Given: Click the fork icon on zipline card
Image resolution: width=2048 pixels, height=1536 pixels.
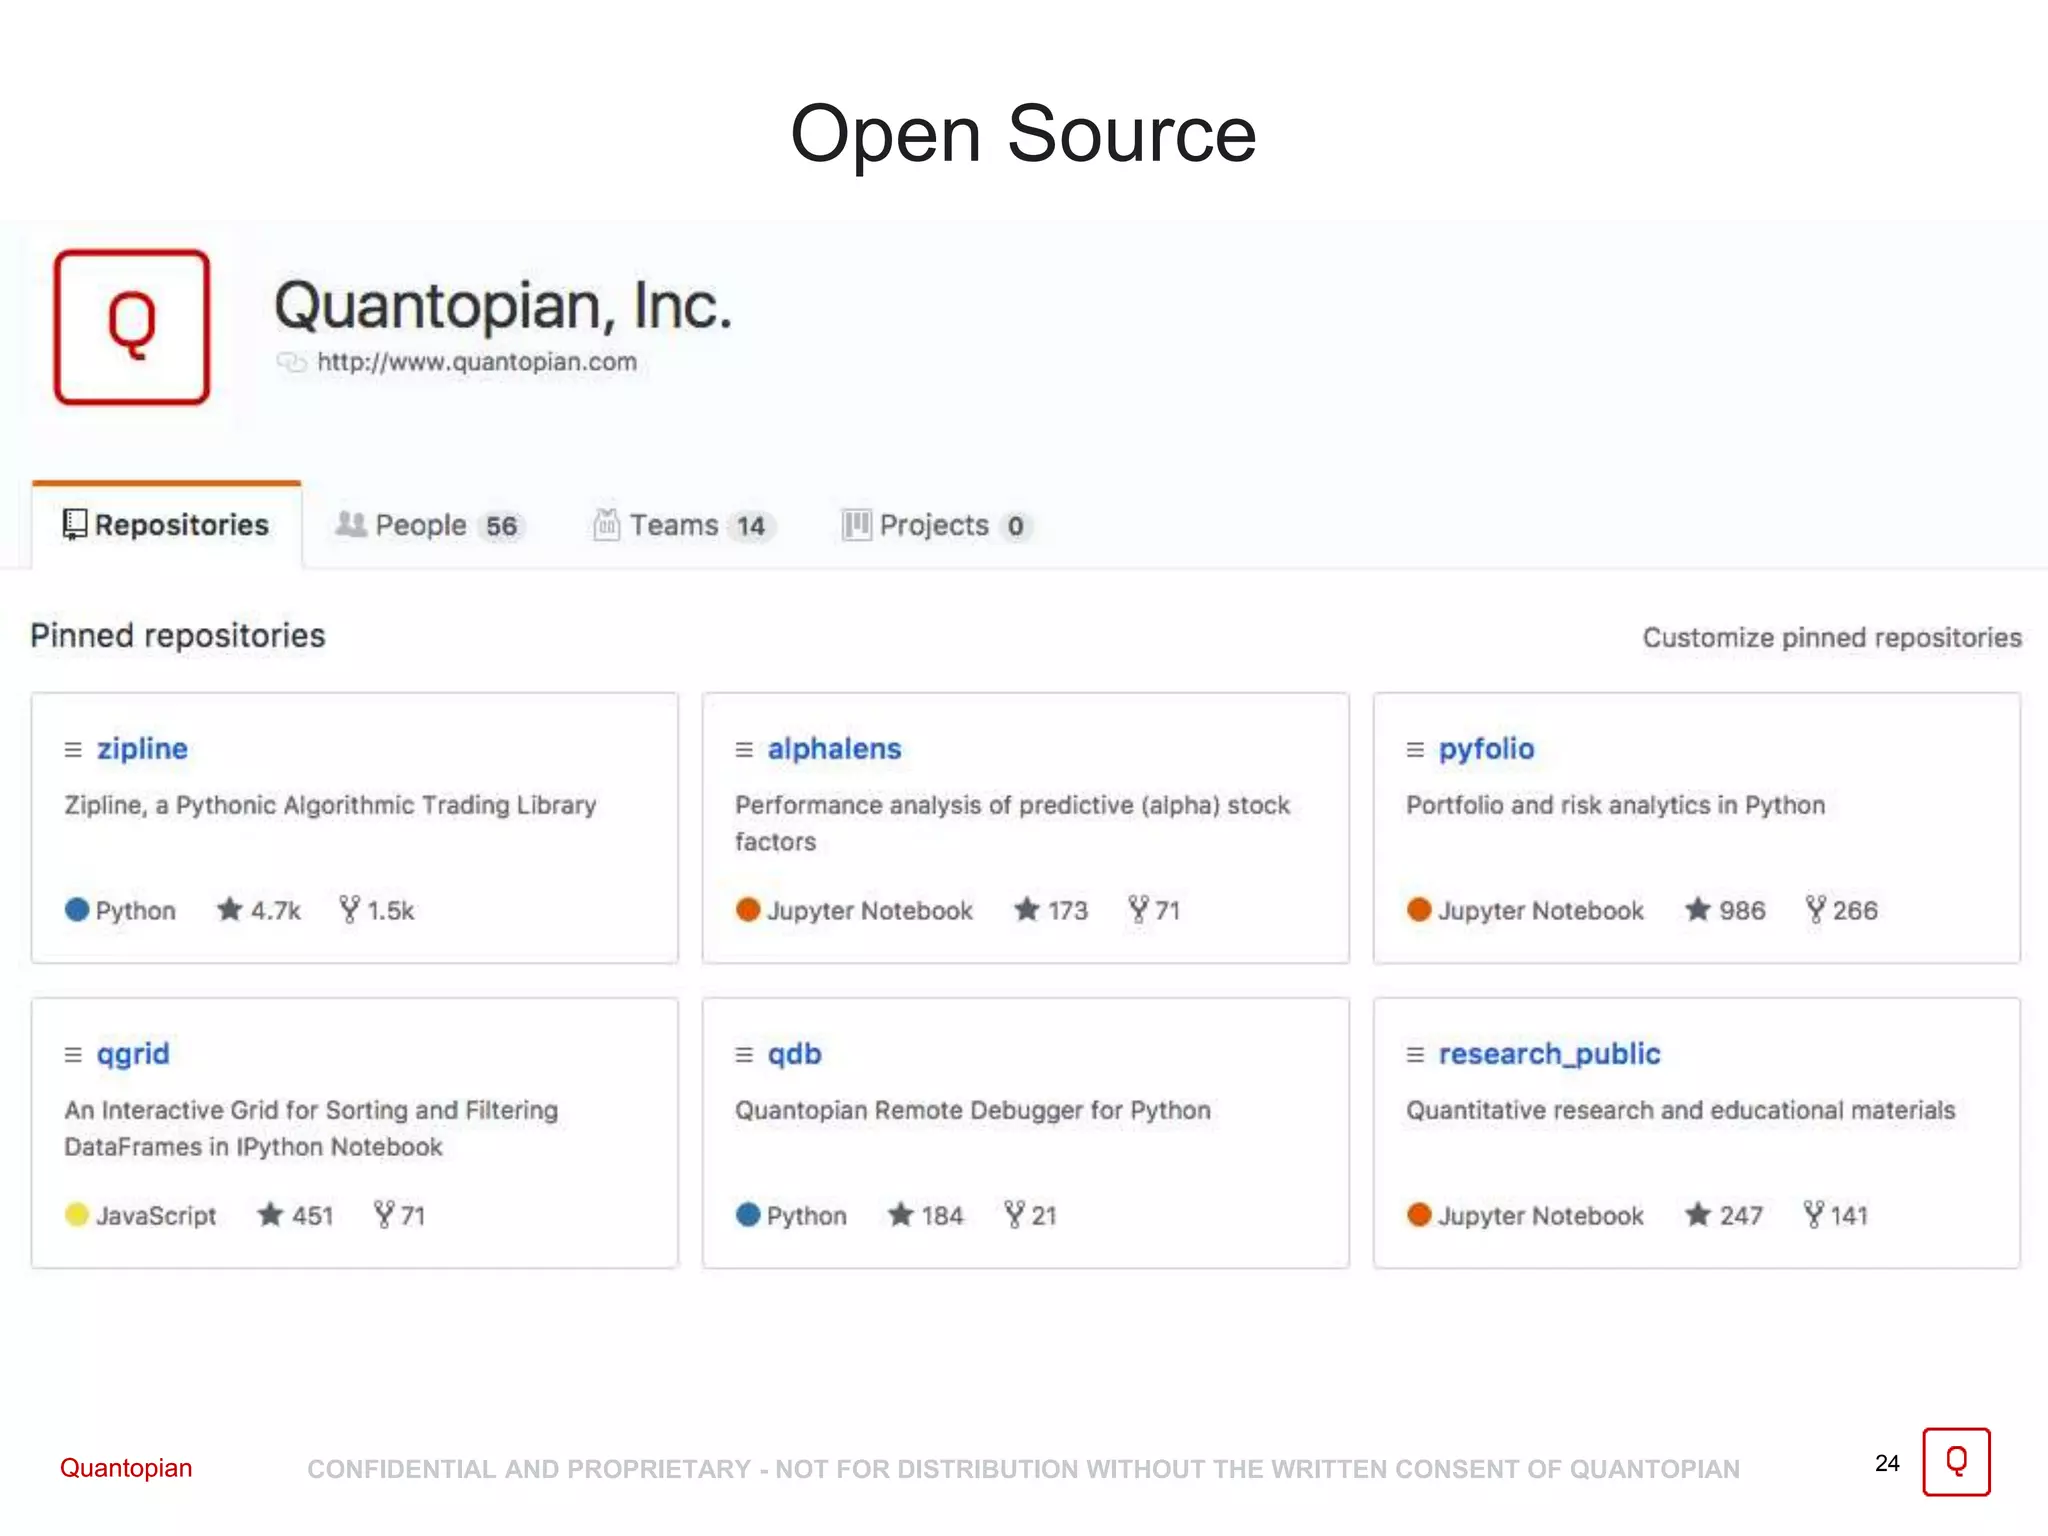Looking at the screenshot, I should [x=349, y=909].
